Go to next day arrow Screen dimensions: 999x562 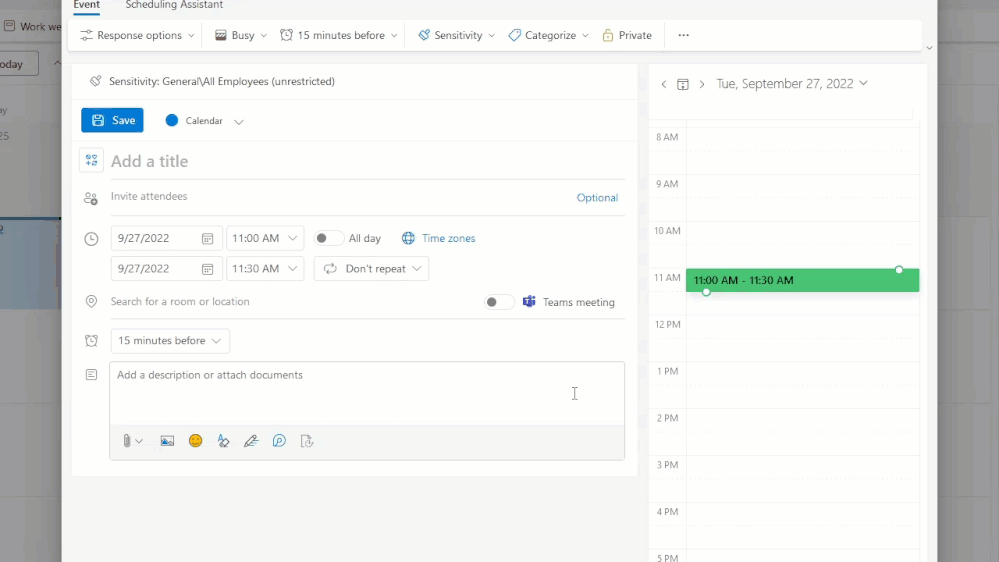tap(701, 84)
